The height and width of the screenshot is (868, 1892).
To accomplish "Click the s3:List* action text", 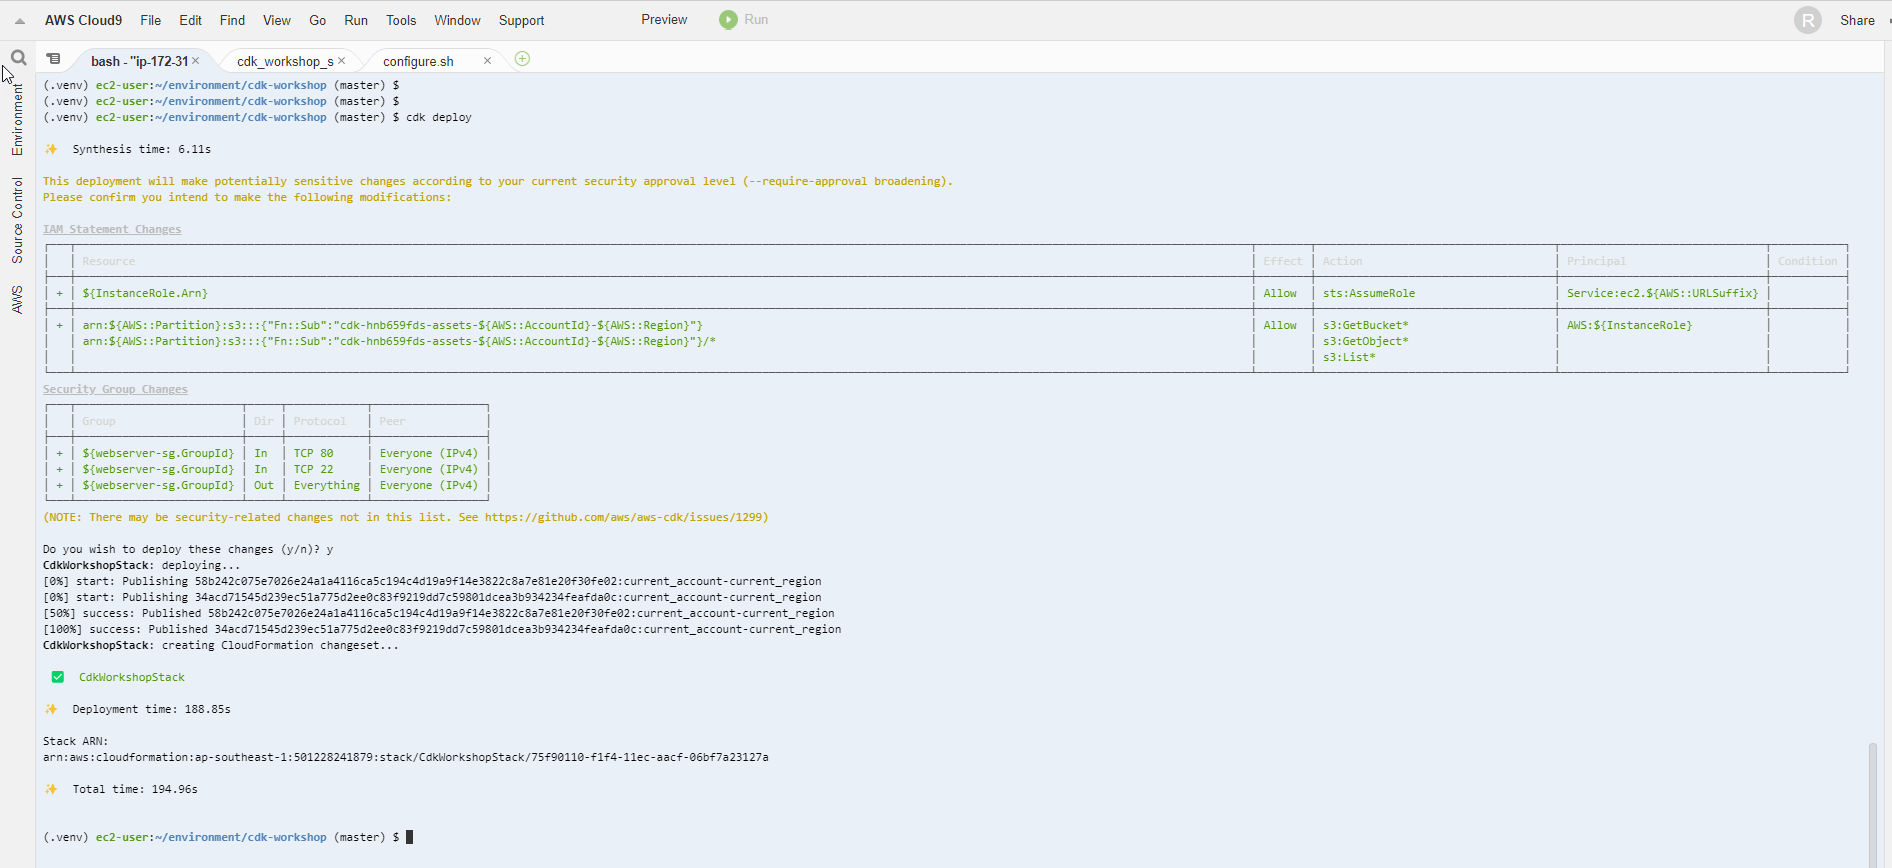I will 1349,357.
